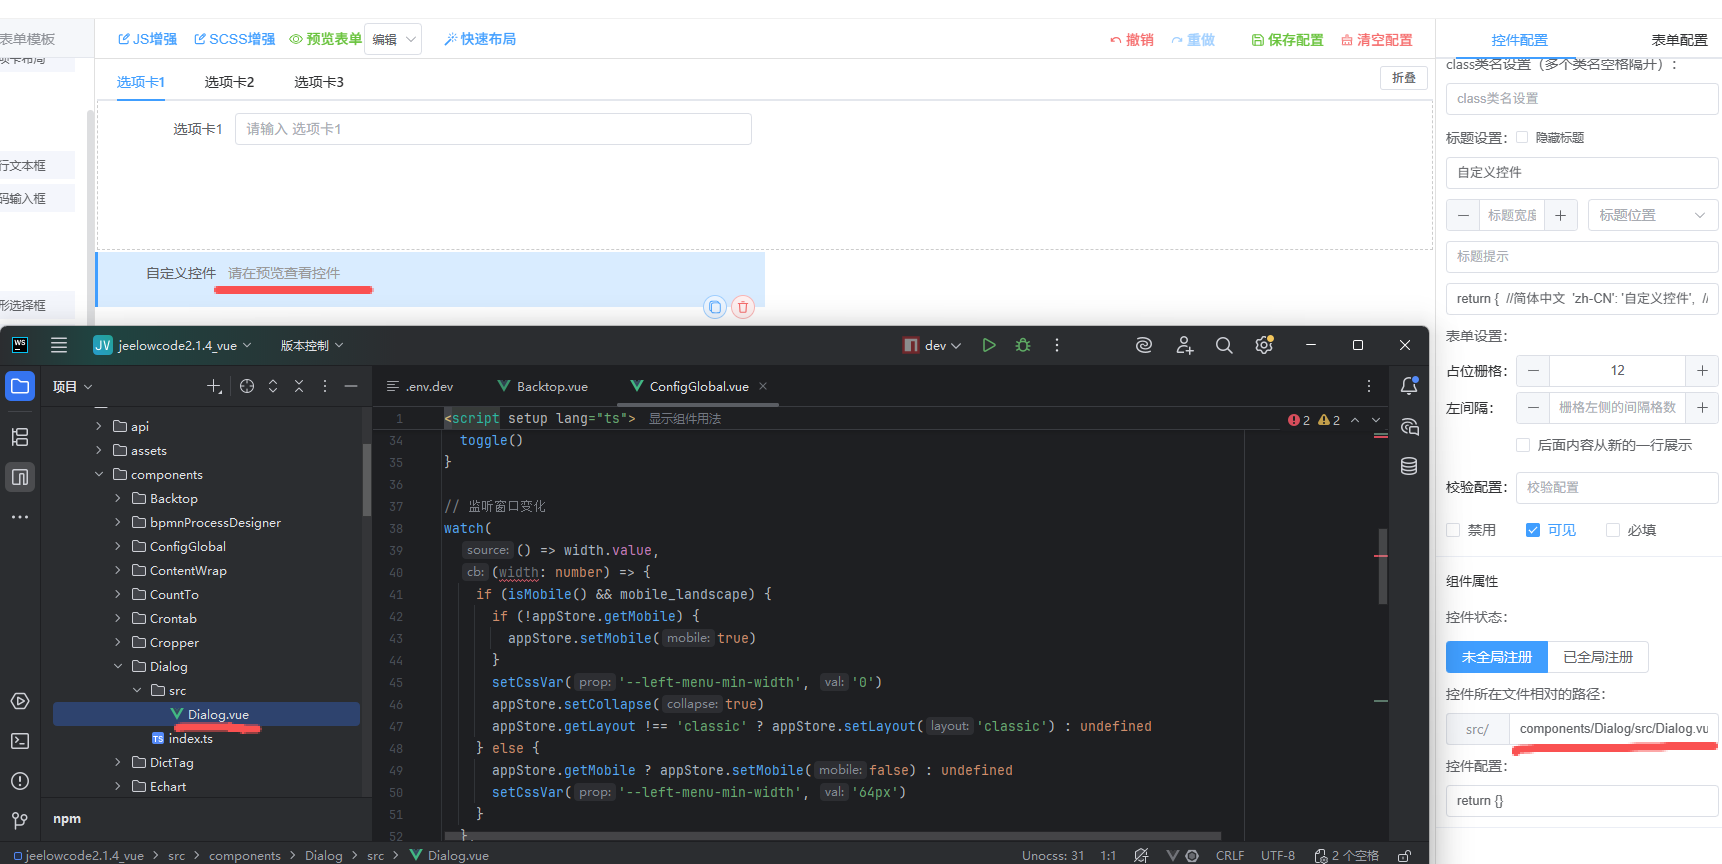Click 快速布局 button
1722x864 pixels.
[x=480, y=39]
